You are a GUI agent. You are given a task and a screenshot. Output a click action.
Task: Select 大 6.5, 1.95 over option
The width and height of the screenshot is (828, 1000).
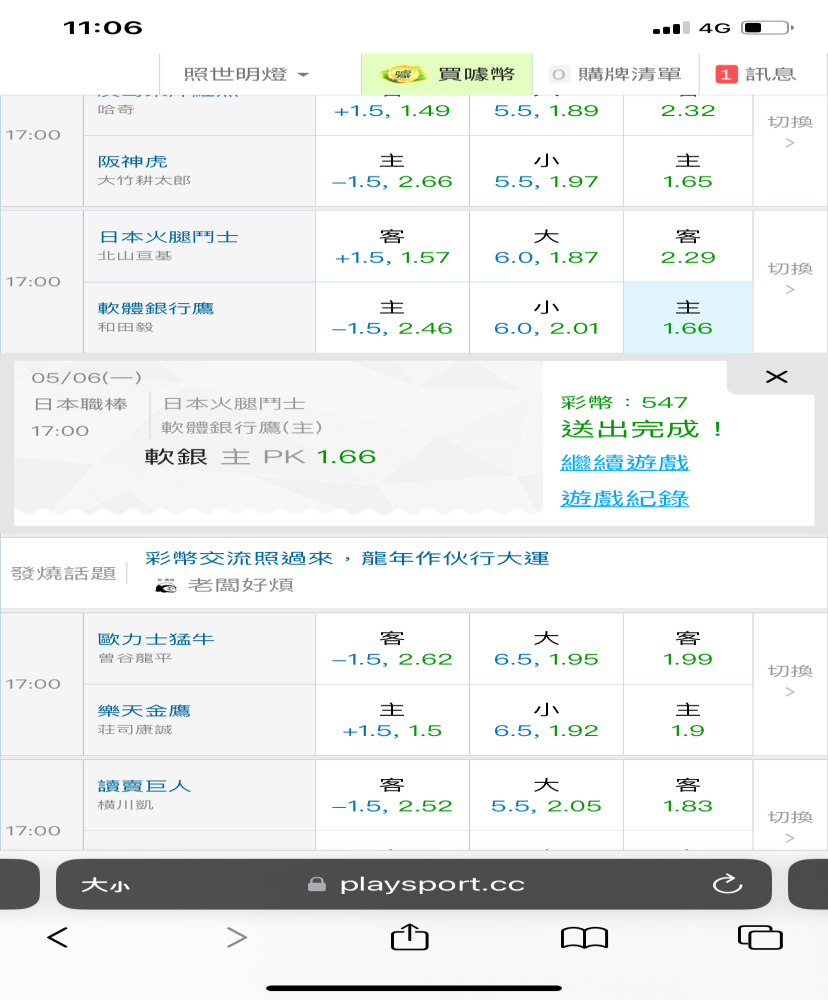pos(547,649)
